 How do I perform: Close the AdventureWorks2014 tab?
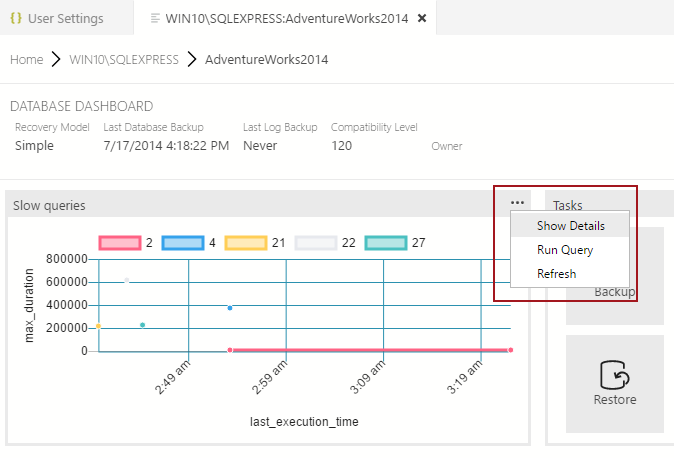[422, 18]
